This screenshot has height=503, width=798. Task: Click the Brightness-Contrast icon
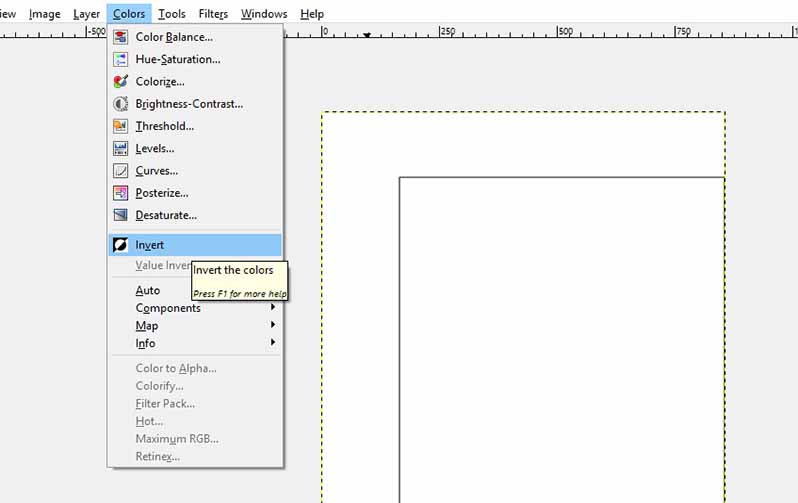pos(121,104)
